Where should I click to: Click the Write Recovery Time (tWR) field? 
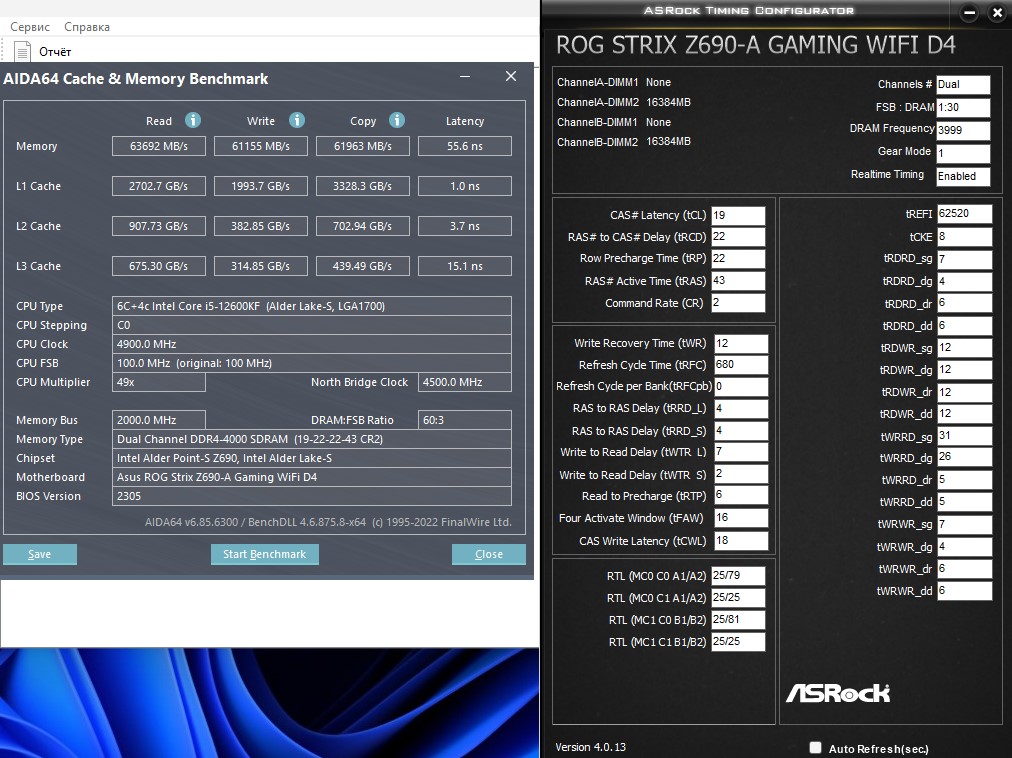tap(741, 343)
